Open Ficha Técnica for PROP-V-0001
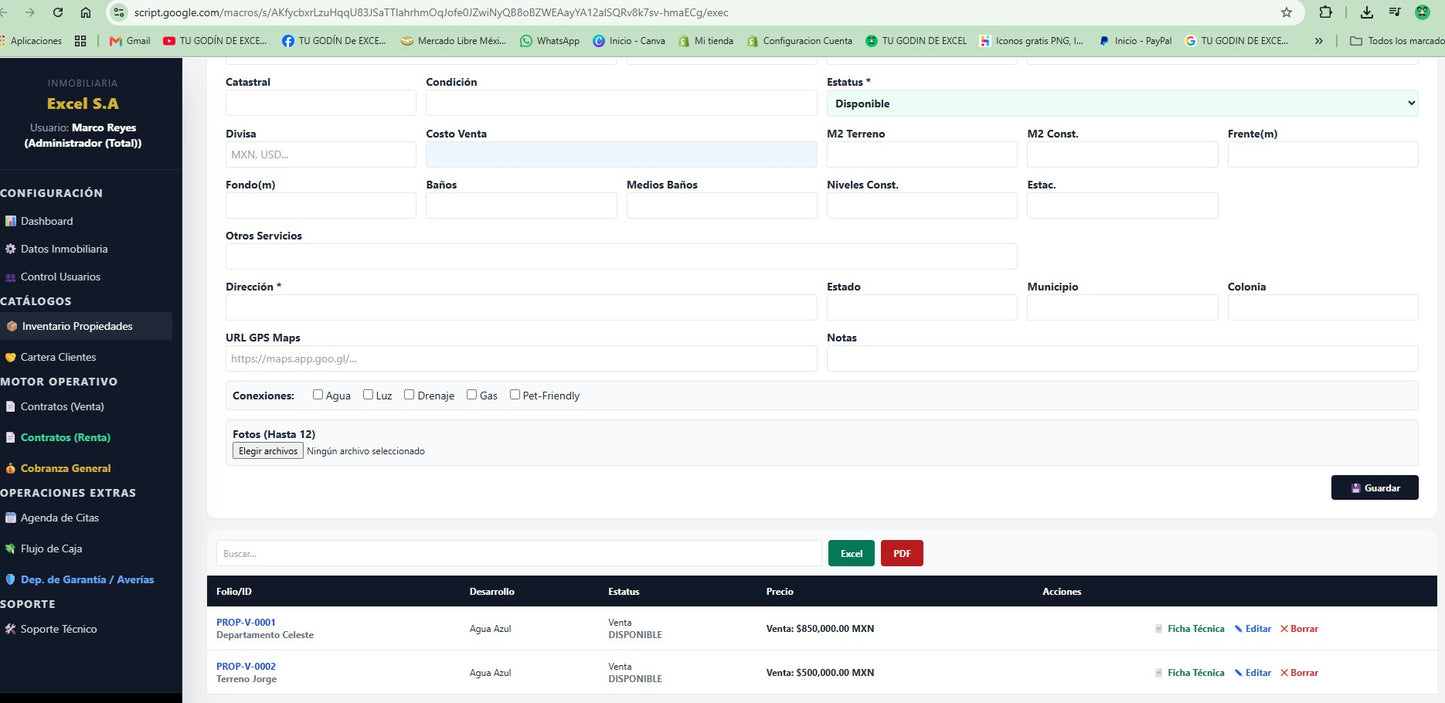This screenshot has width=1445, height=703. 1190,629
